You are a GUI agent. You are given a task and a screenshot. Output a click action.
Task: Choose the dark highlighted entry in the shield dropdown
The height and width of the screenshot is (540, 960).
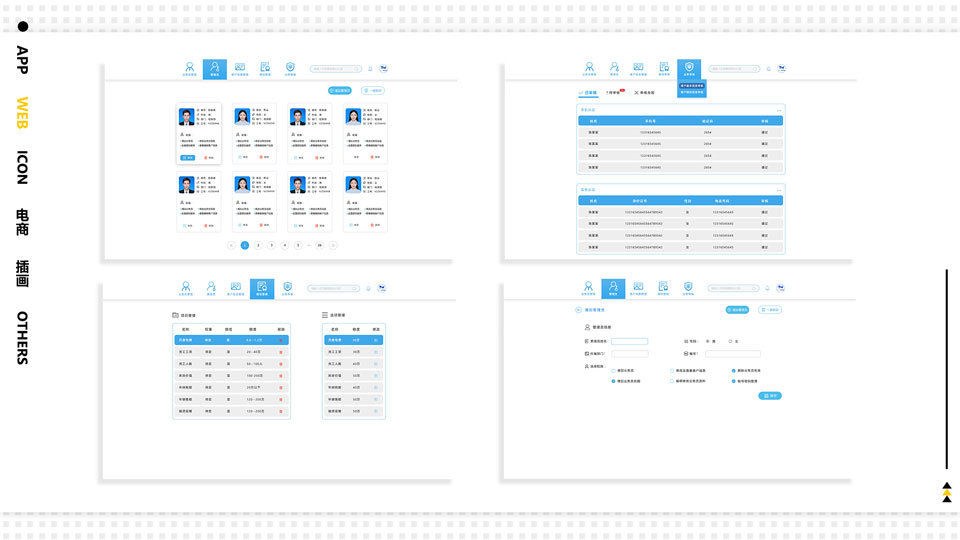coord(692,86)
